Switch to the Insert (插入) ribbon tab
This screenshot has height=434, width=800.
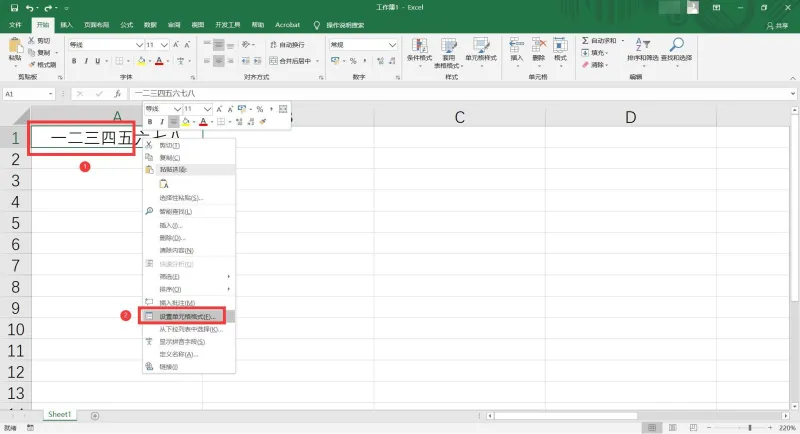click(66, 24)
